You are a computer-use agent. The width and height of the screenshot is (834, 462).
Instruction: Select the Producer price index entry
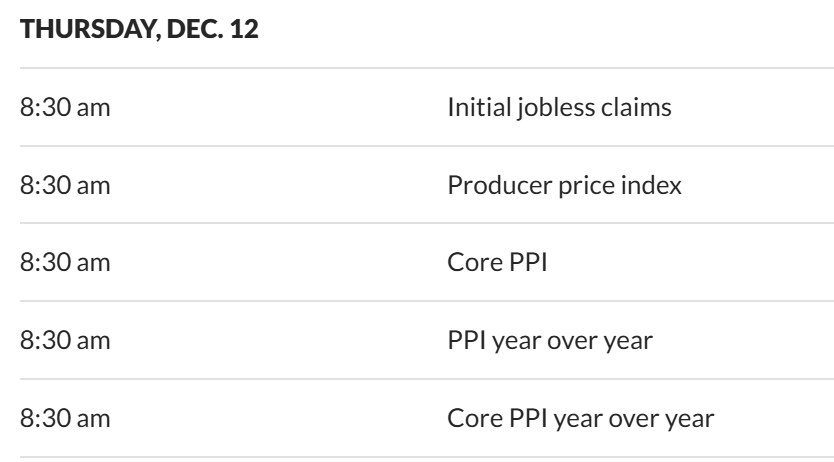565,185
